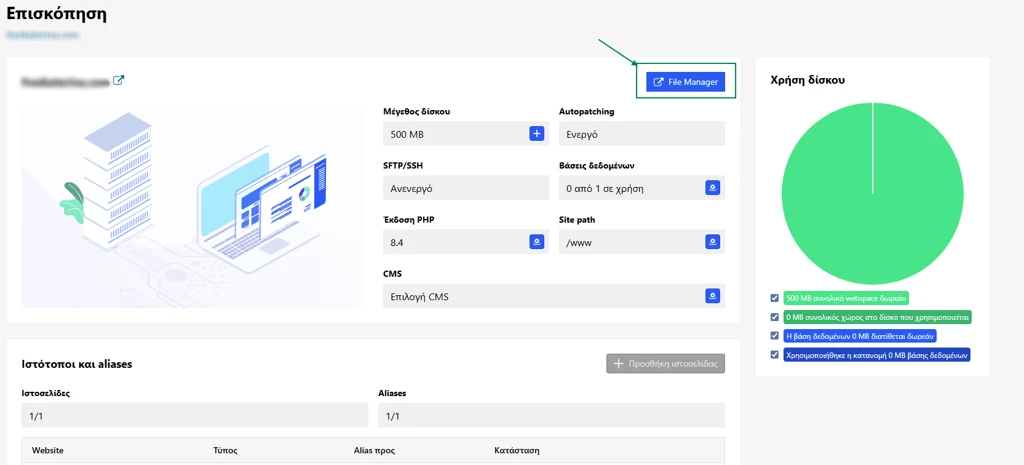The image size is (1024, 465).
Task: Click the Κατάσταση column header
Action: pos(517,451)
